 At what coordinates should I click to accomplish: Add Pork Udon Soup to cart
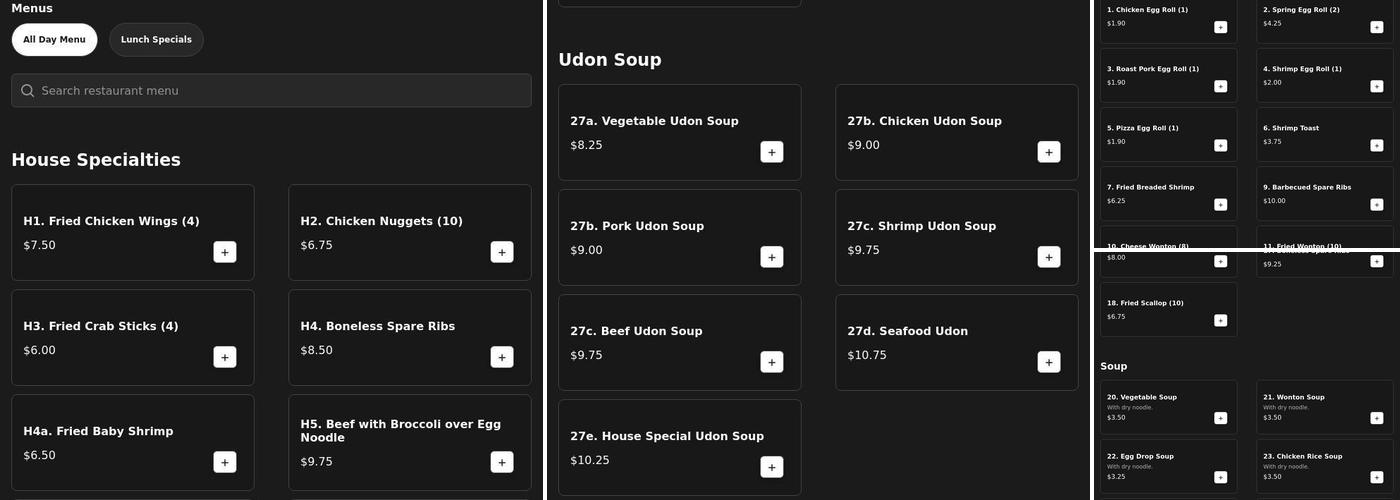[771, 257]
